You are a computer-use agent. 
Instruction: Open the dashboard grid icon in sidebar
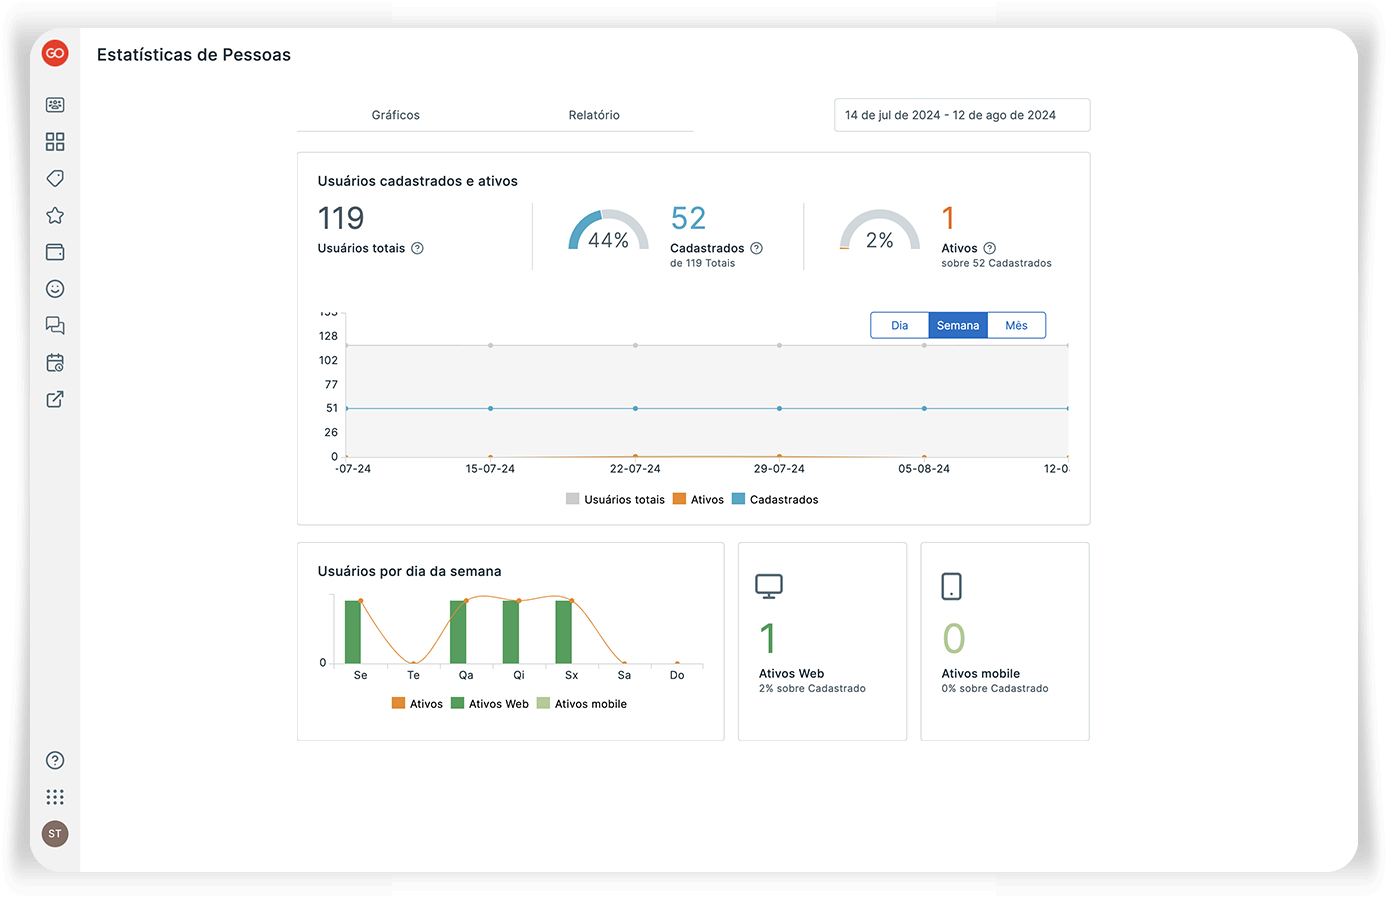coord(55,142)
